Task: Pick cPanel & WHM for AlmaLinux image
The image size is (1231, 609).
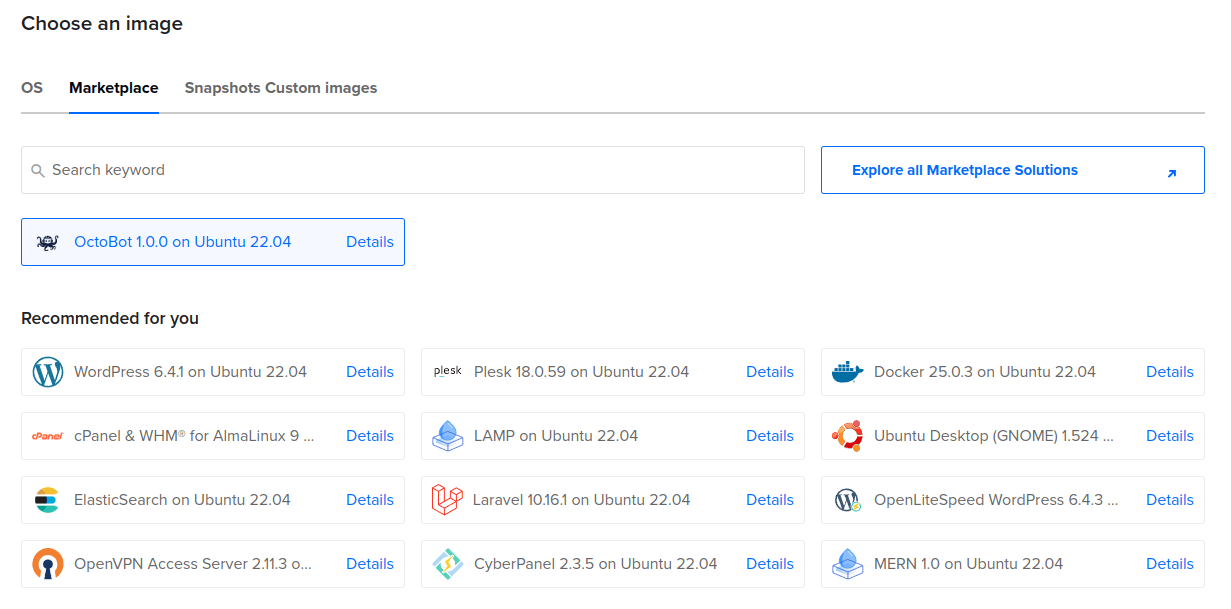Action: 213,436
